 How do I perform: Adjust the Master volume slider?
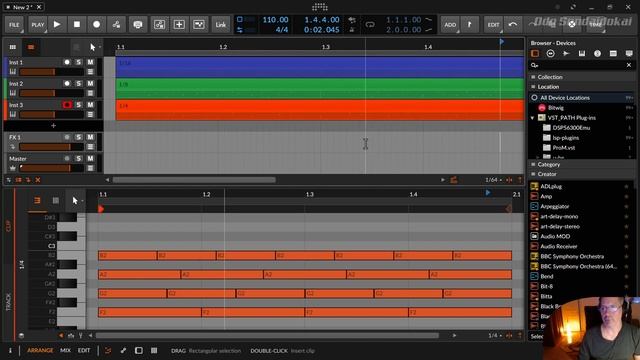tap(51, 168)
